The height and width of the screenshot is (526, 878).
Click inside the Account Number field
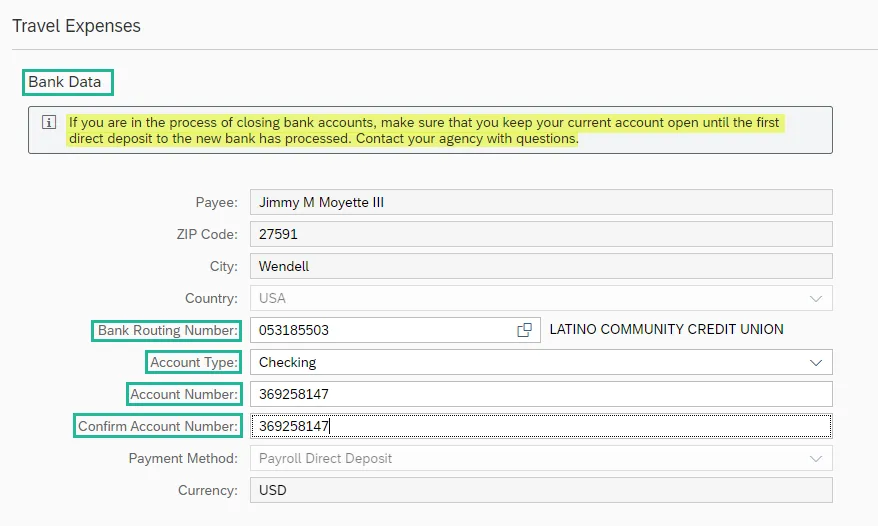click(x=540, y=394)
